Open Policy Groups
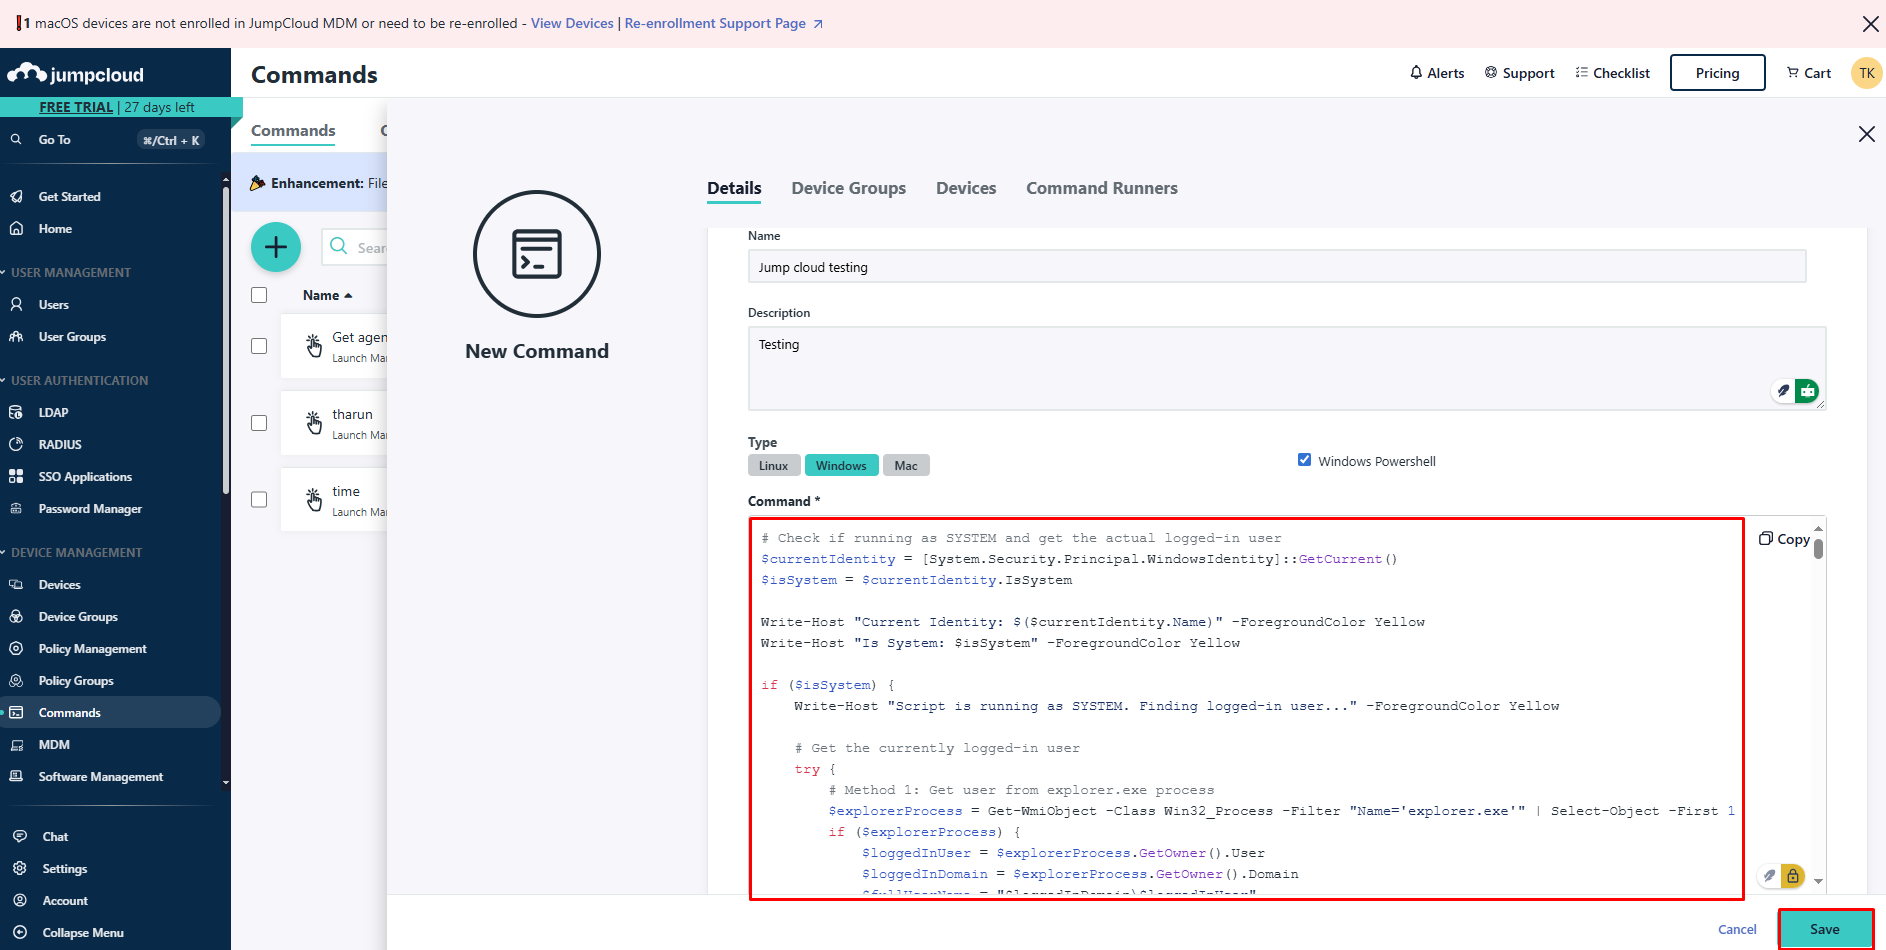The height and width of the screenshot is (950, 1886). point(76,681)
